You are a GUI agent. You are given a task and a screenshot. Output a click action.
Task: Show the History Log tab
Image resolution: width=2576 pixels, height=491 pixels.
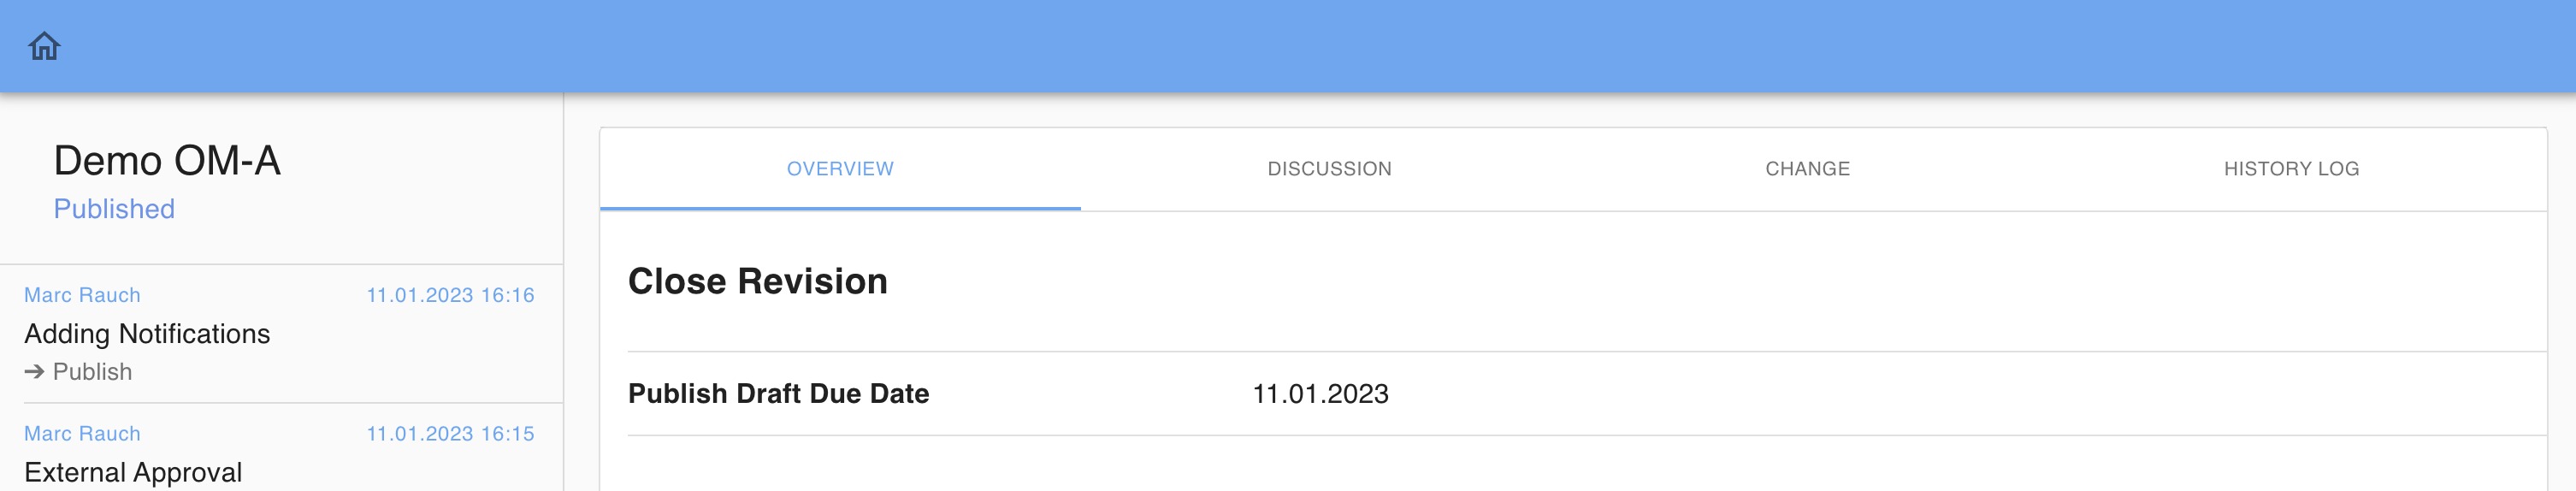[x=2291, y=169]
